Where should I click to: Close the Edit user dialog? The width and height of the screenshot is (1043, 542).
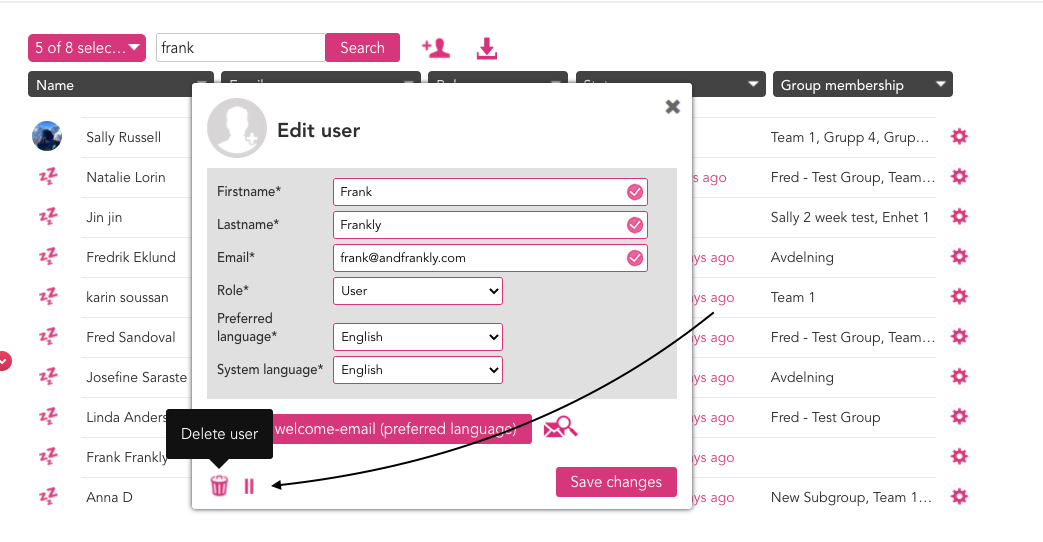pyautogui.click(x=672, y=106)
